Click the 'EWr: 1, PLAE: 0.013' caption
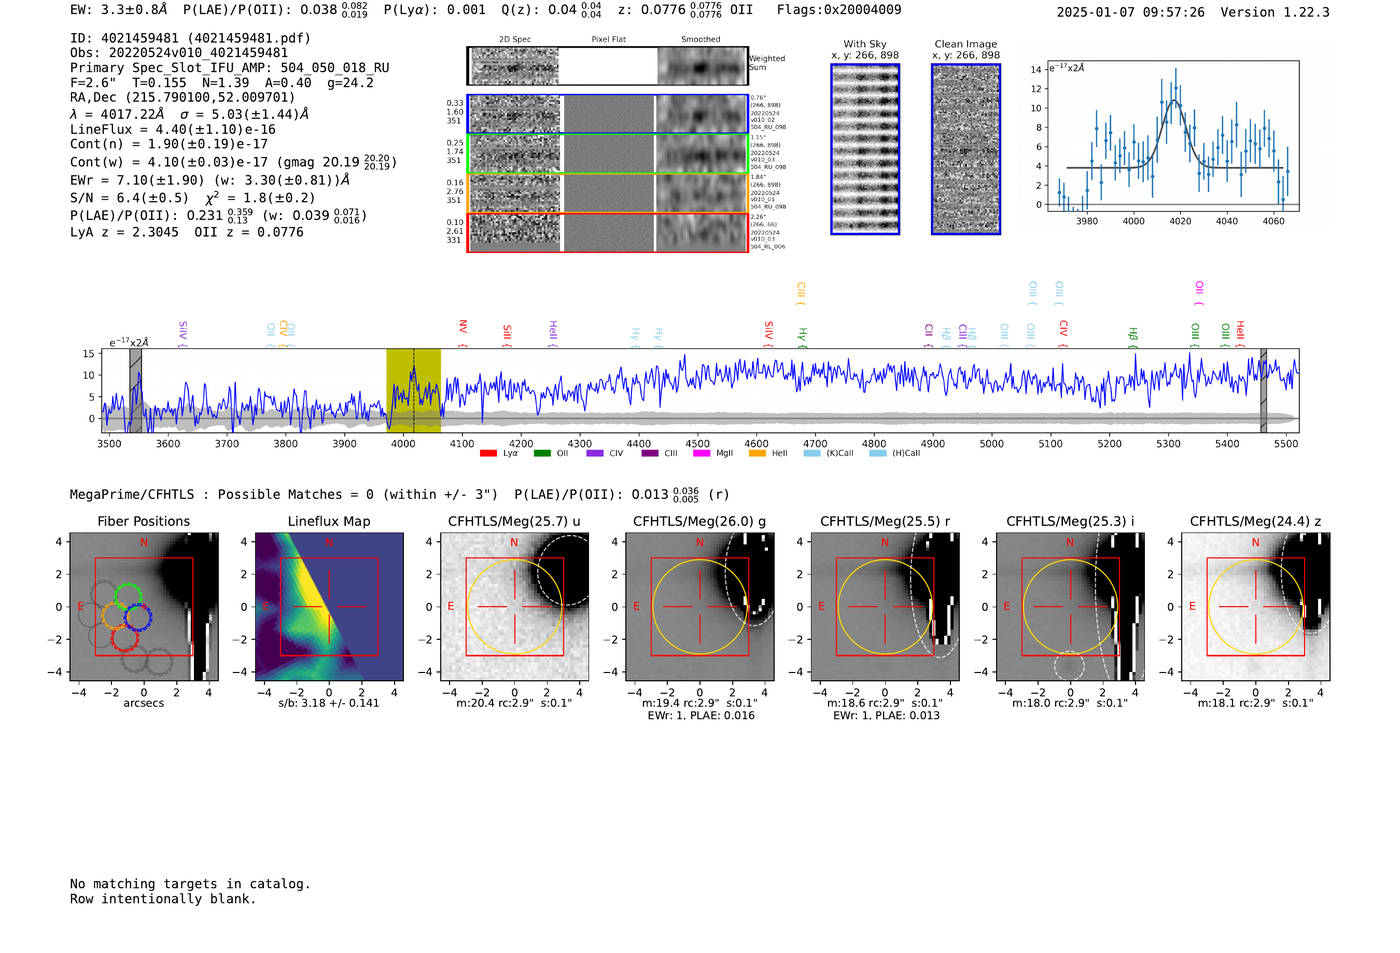Screen dimensions: 1400x953 tap(886, 716)
